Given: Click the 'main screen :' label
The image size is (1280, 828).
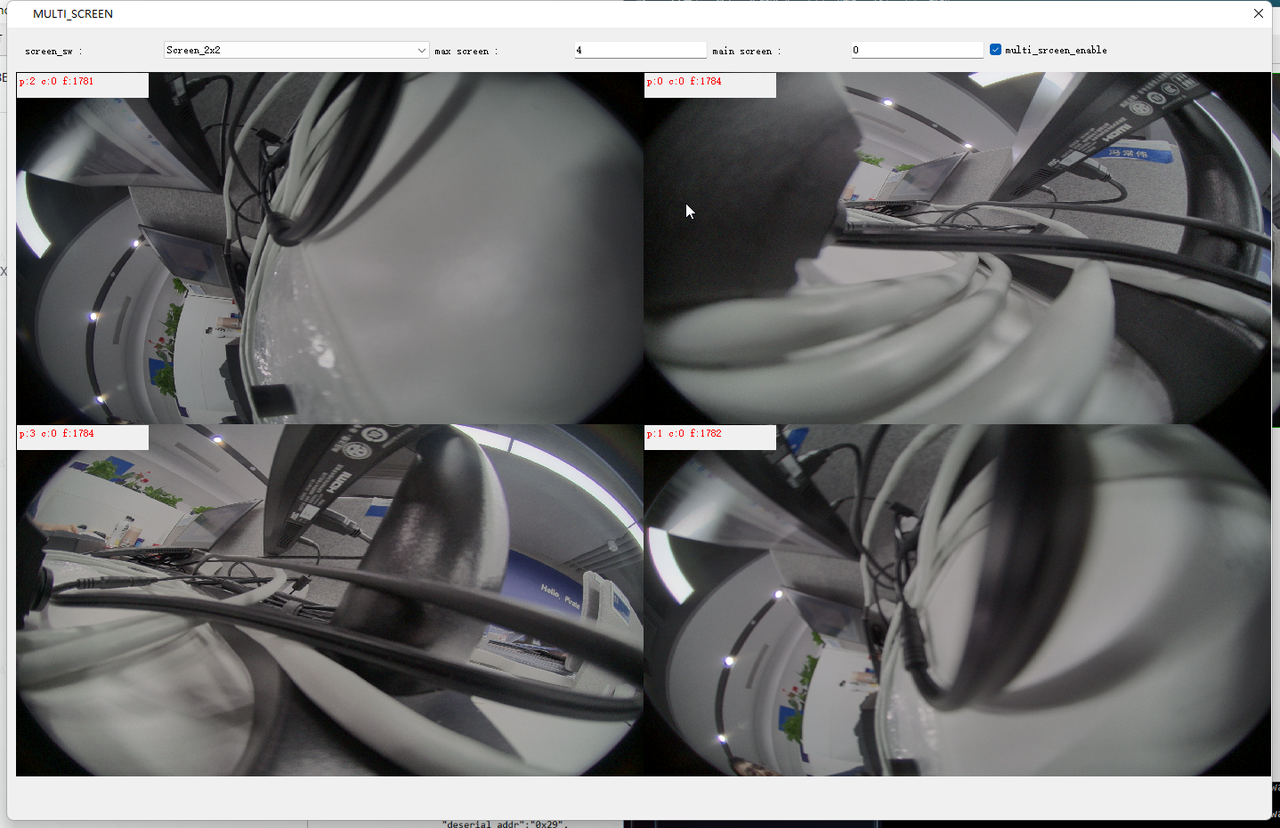Looking at the screenshot, I should coord(746,51).
